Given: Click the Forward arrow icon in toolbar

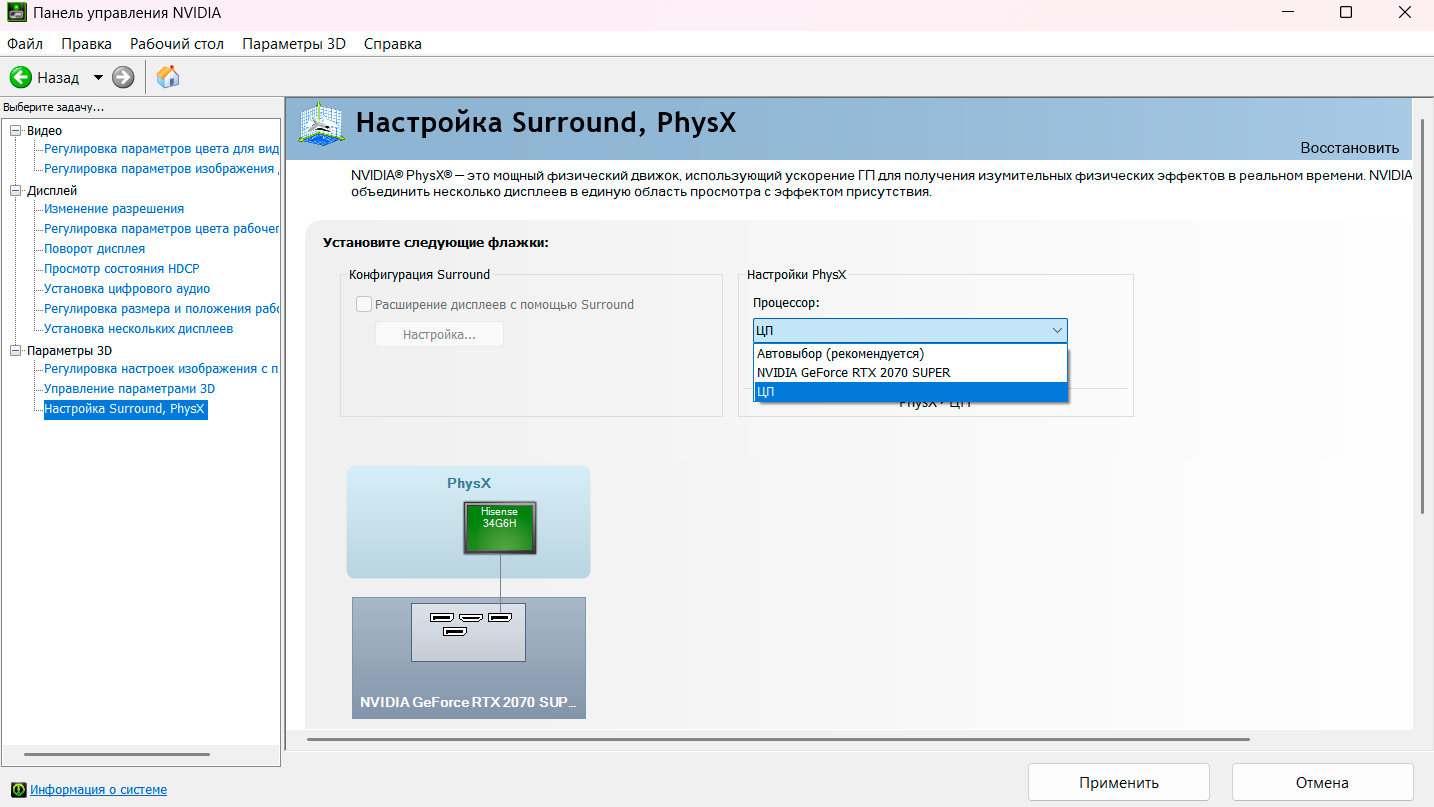Looking at the screenshot, I should pos(123,77).
